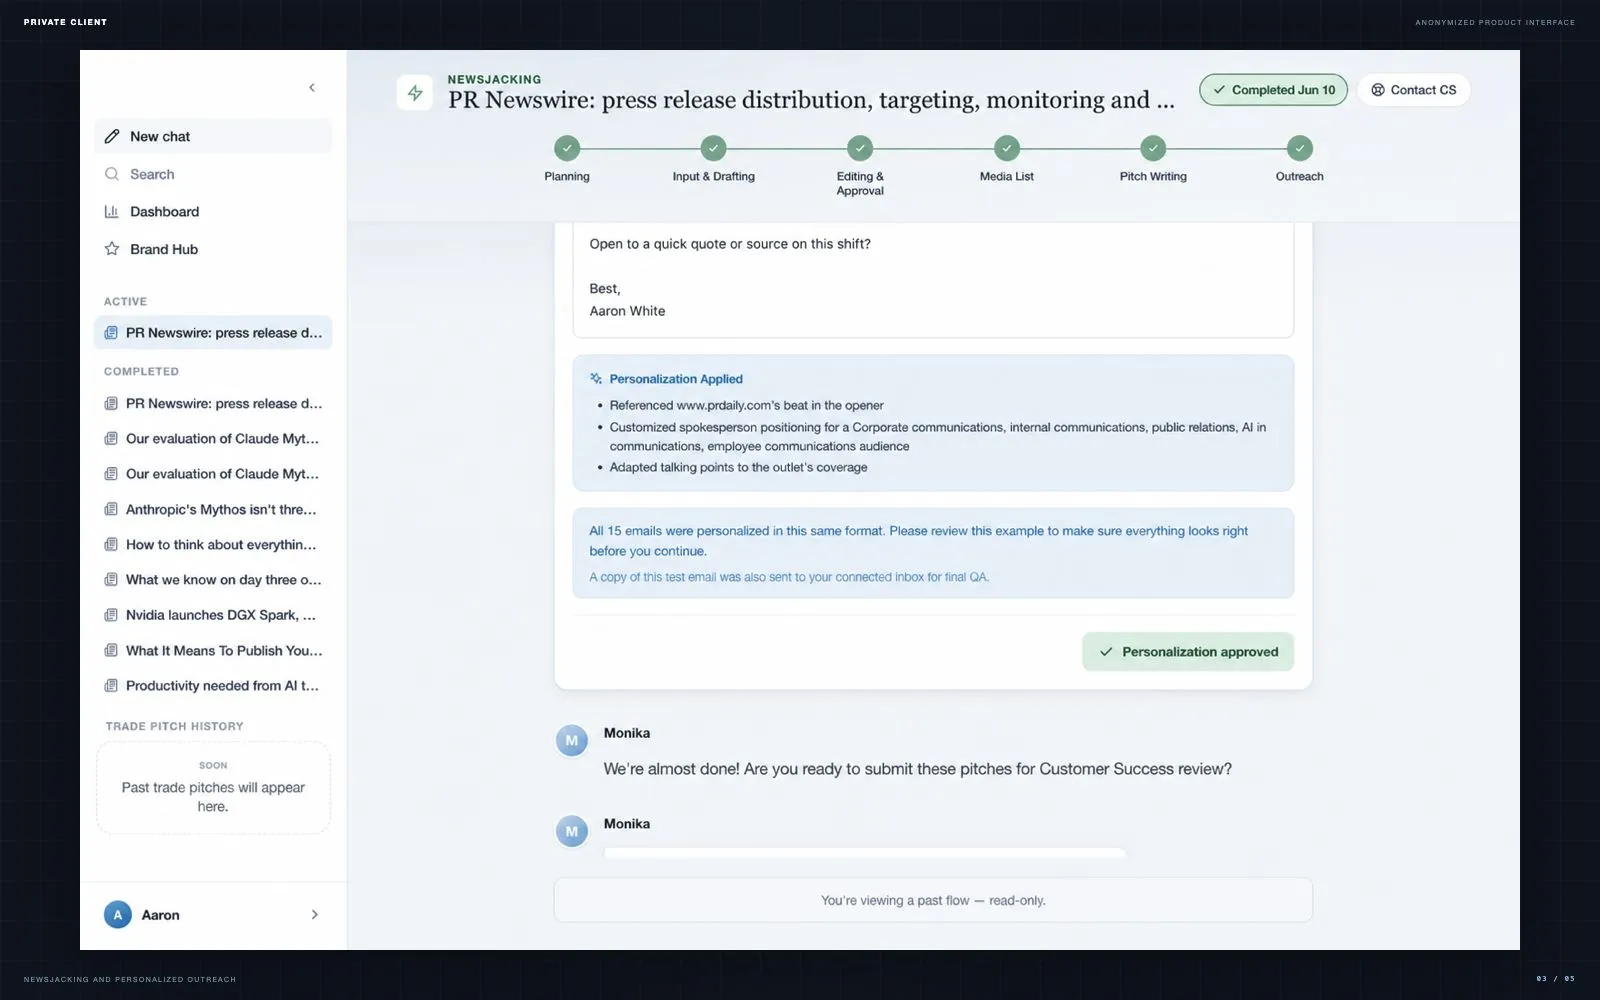Viewport: 1600px width, 1000px height.
Task: Click Monika's avatar above the Customer Success question
Action: (572, 741)
